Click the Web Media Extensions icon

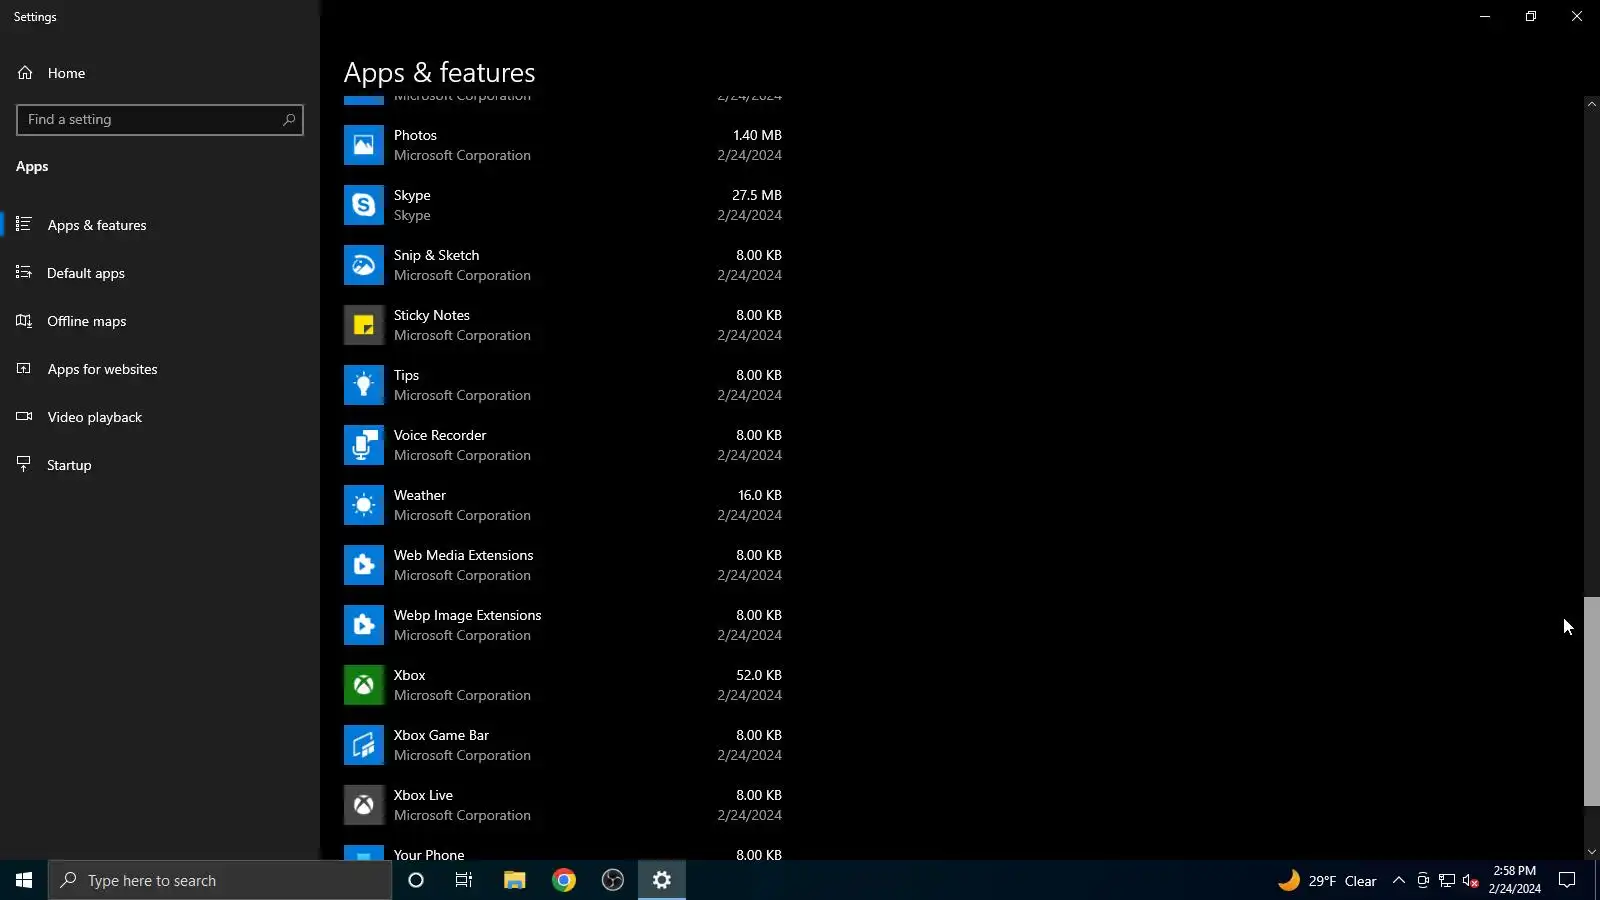pyautogui.click(x=364, y=565)
